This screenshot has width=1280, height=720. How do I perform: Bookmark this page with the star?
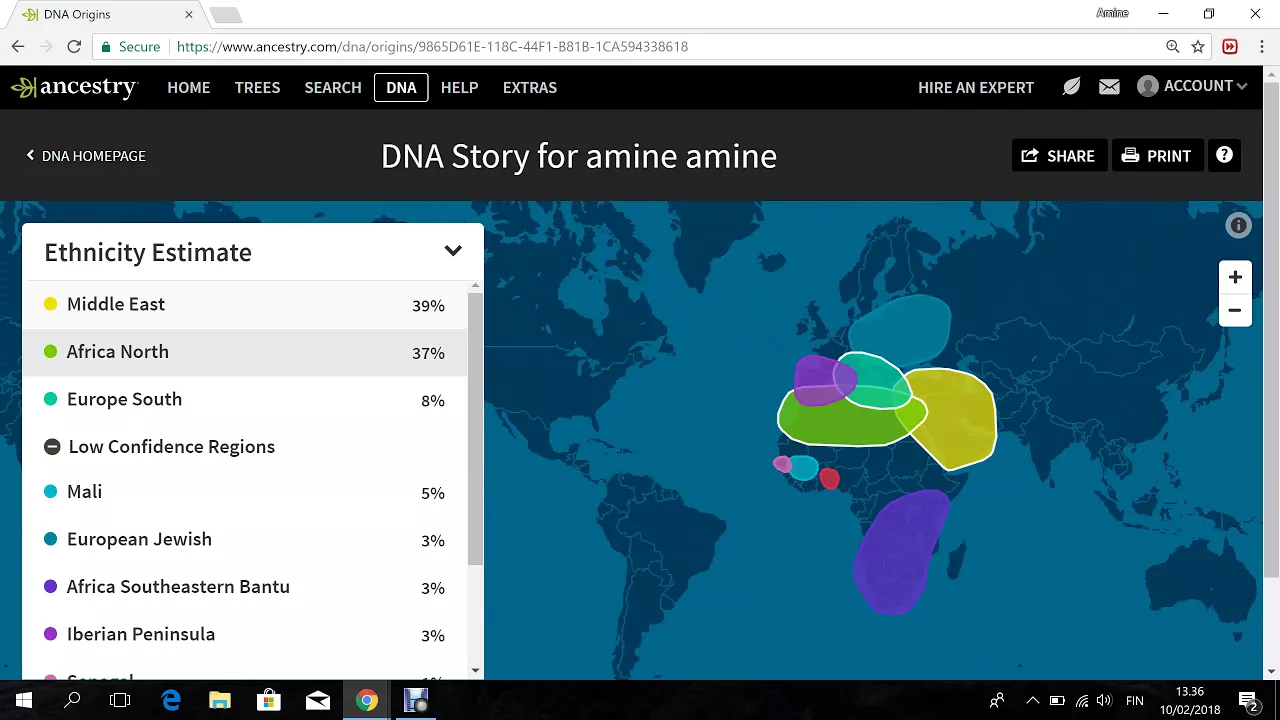[1198, 46]
